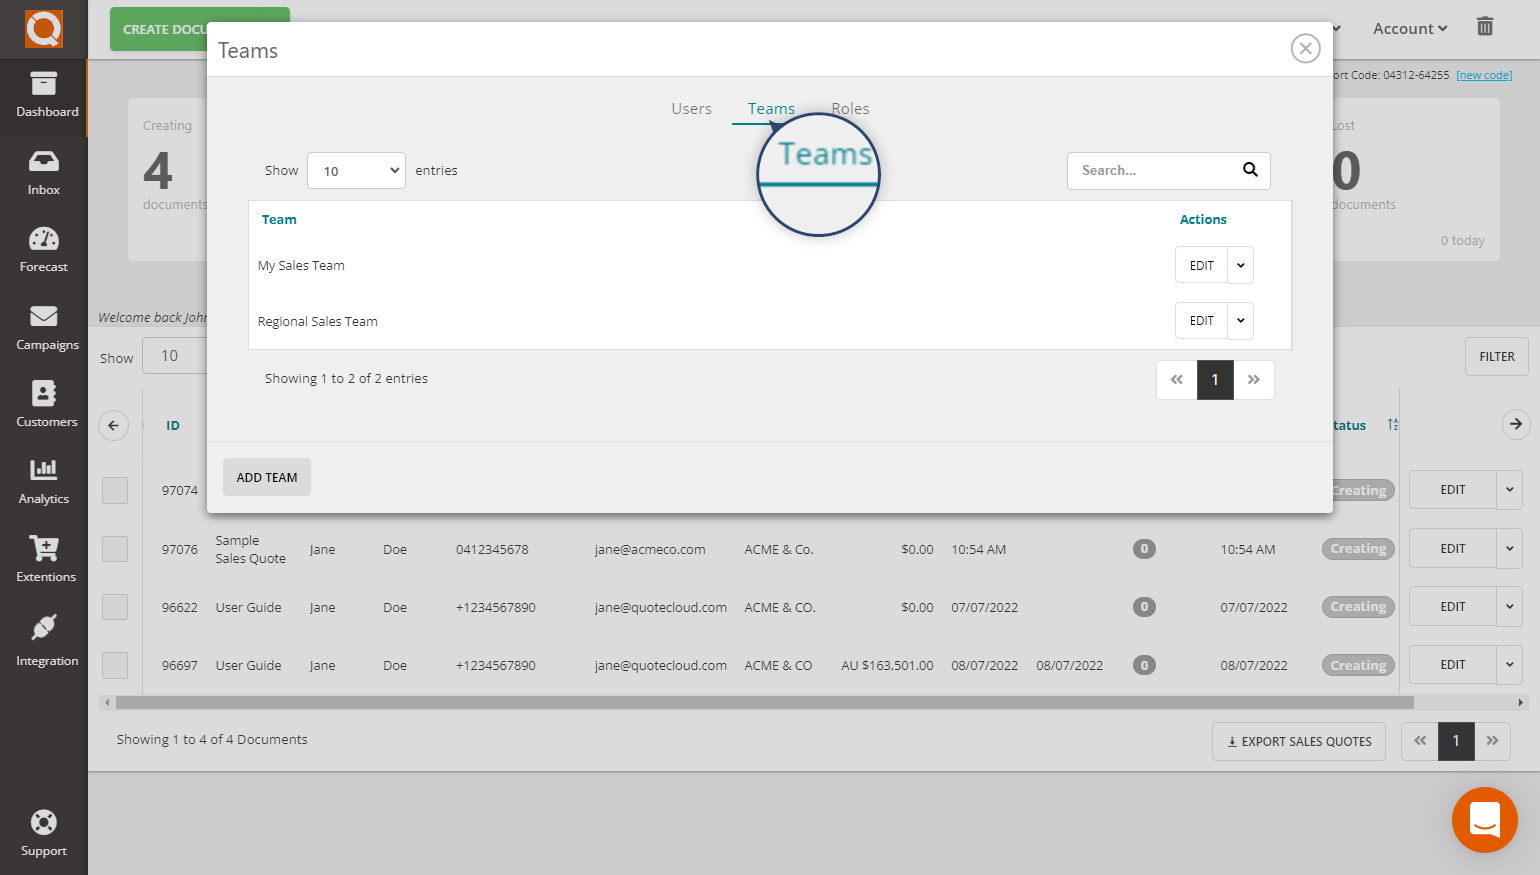The width and height of the screenshot is (1540, 875).
Task: Navigate to Customers in the sidebar
Action: [x=43, y=405]
